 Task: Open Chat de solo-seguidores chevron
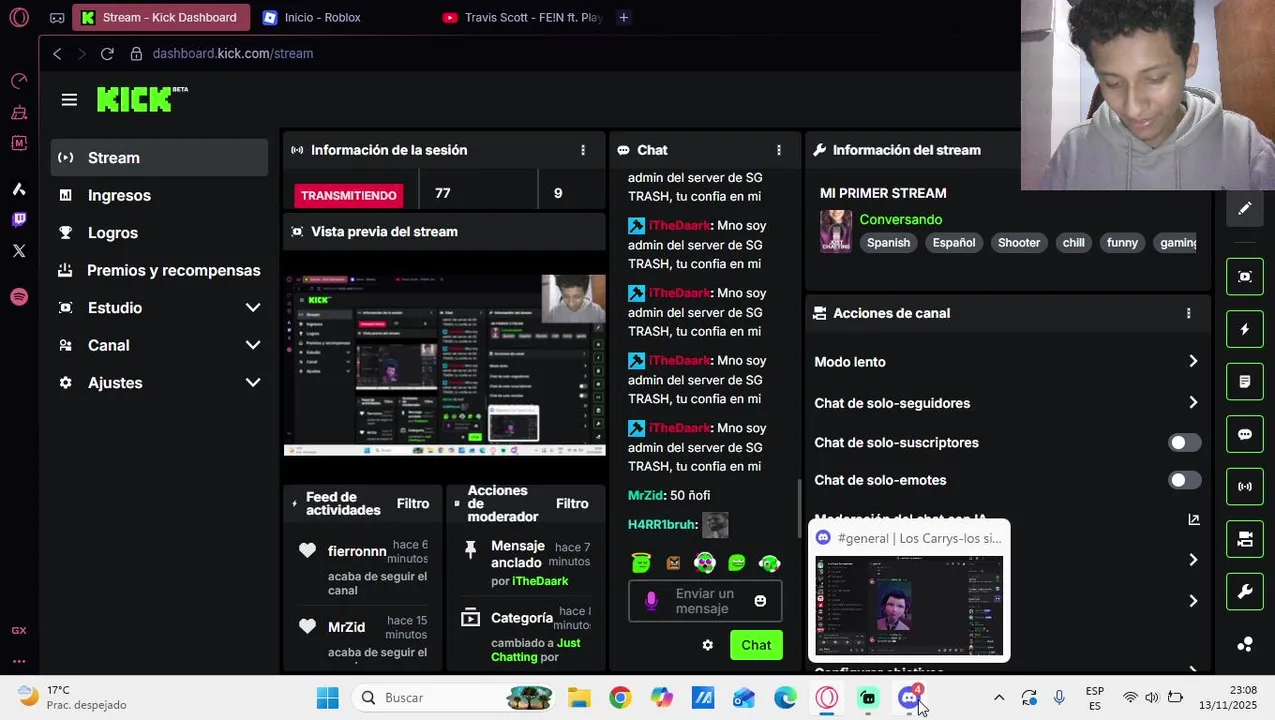coord(1193,403)
